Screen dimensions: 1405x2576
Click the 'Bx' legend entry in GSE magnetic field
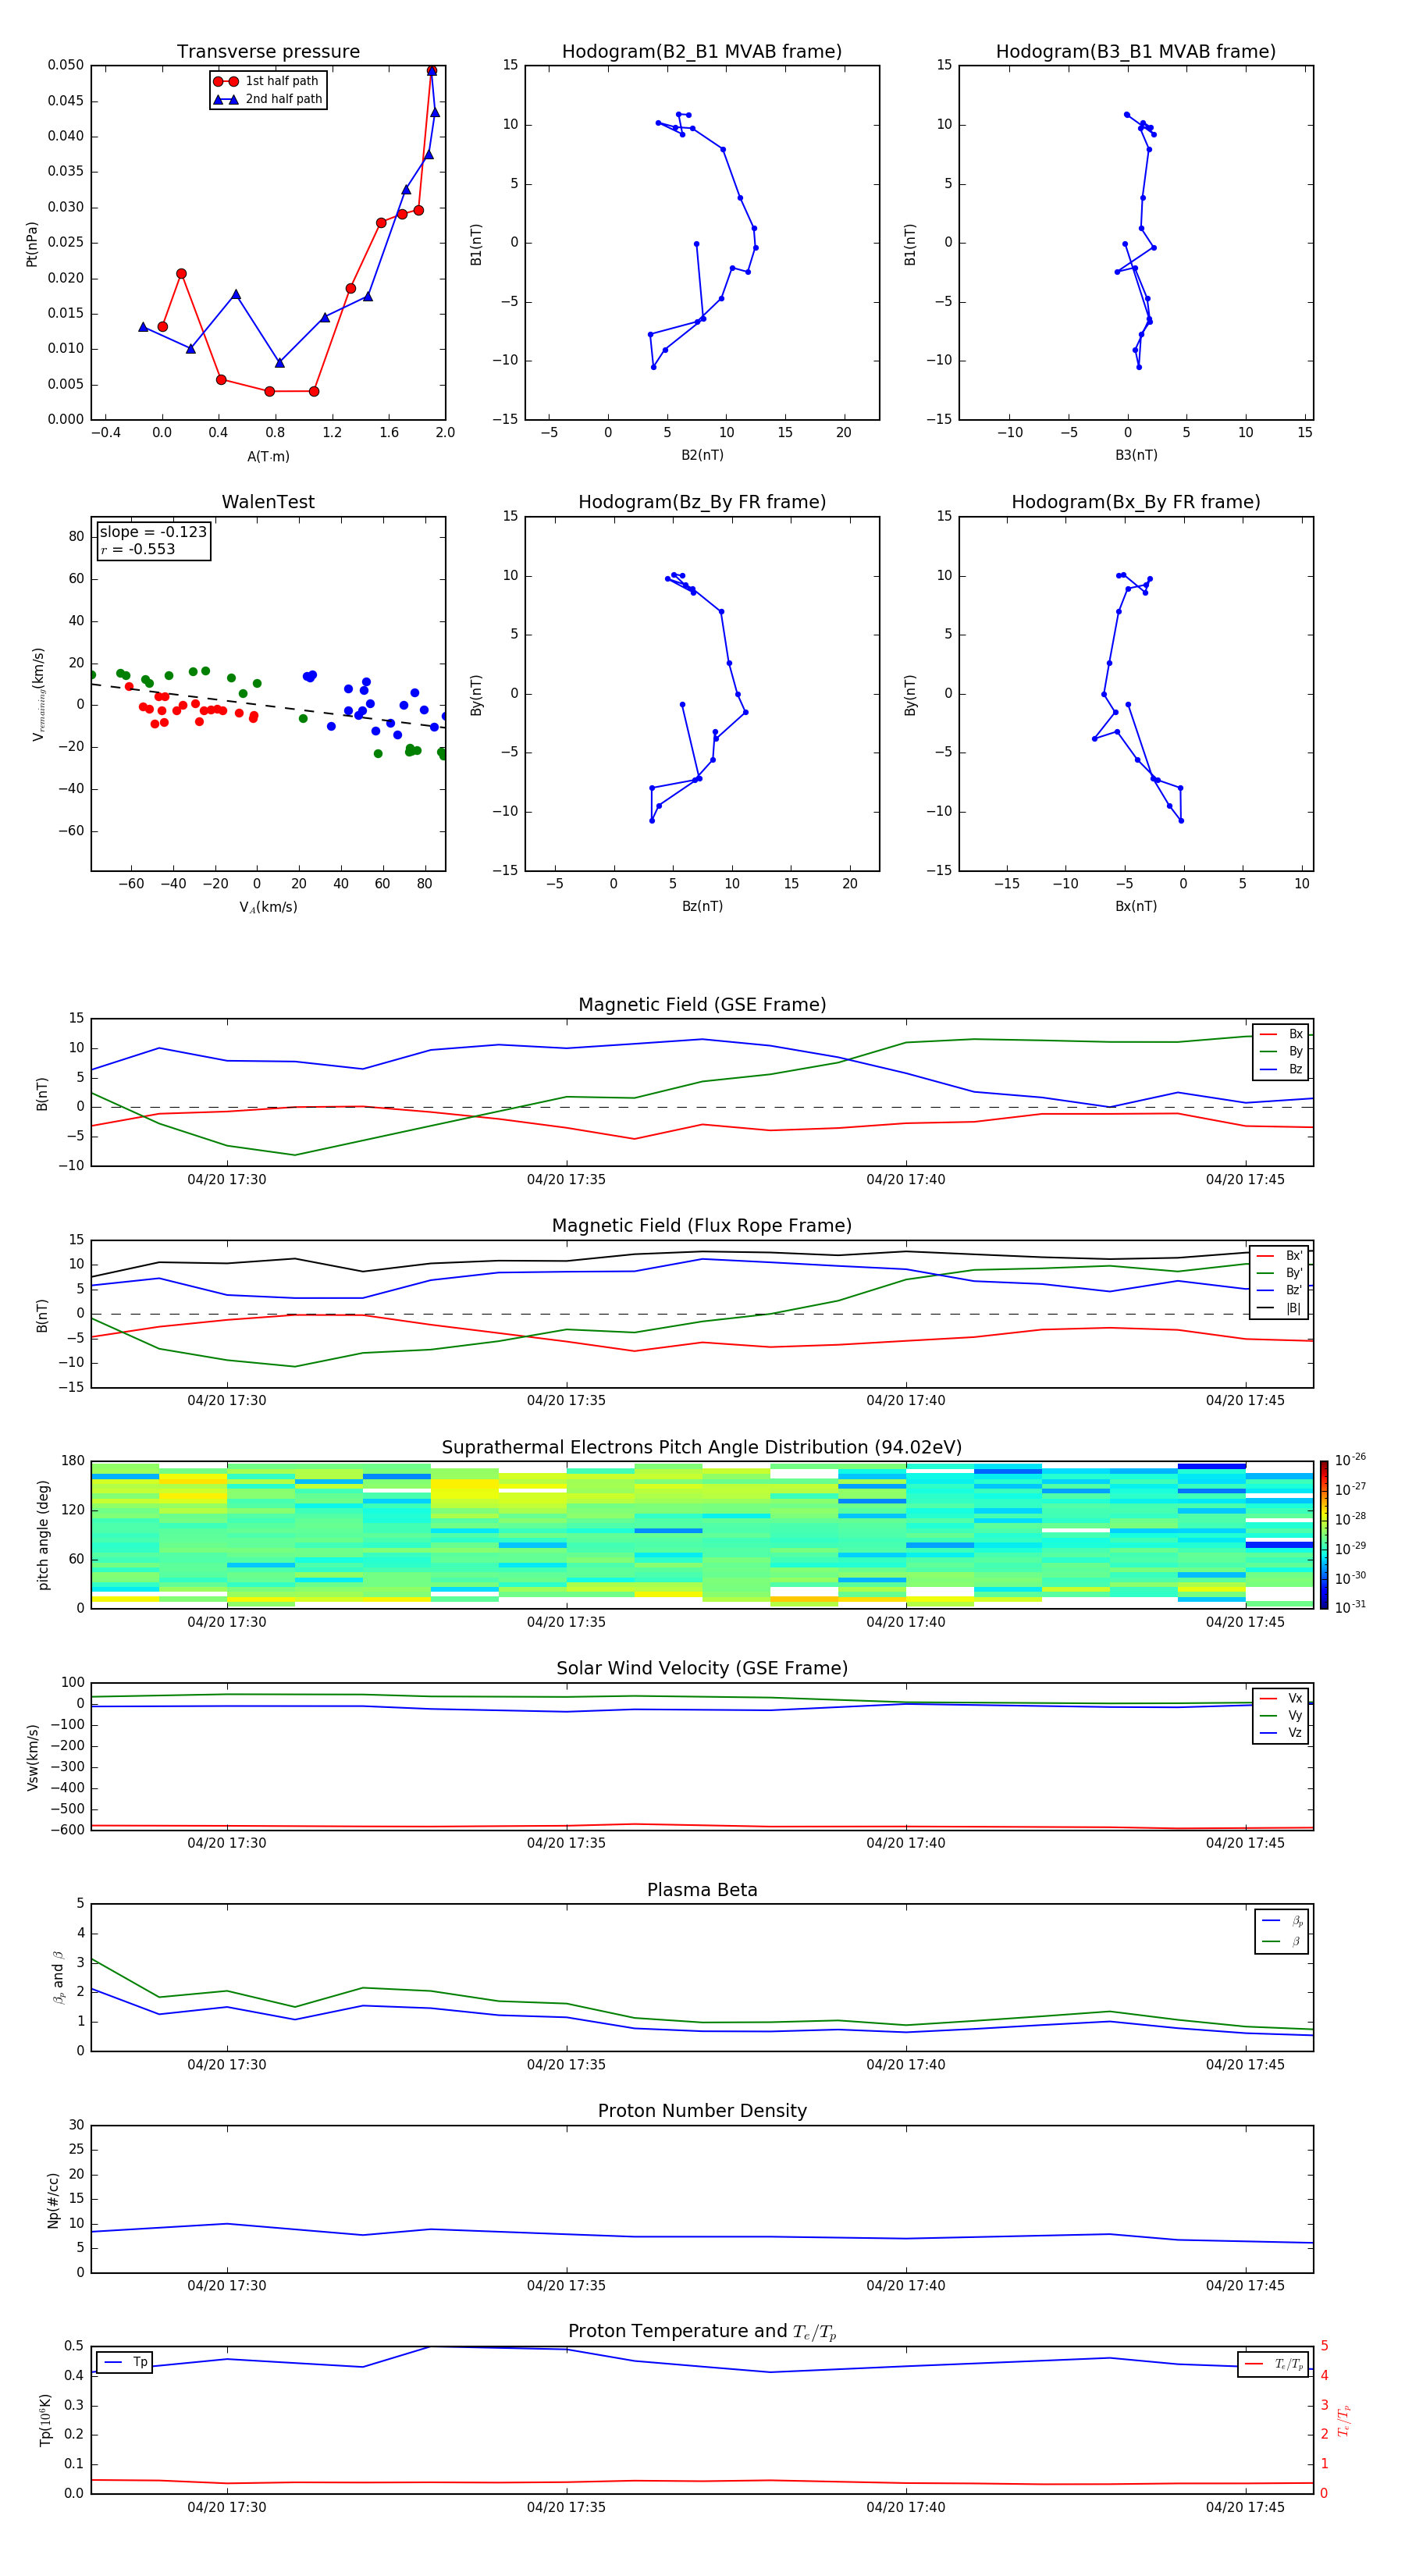point(1281,1034)
